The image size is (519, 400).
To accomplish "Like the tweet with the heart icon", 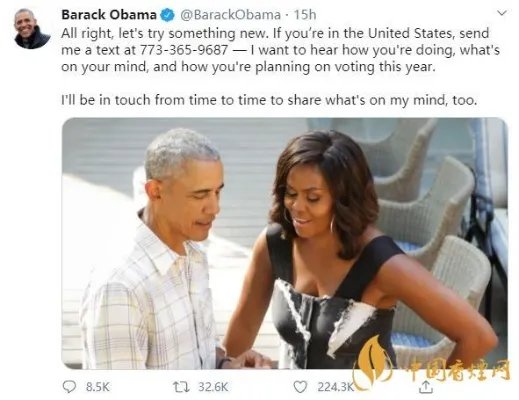I will coord(300,387).
